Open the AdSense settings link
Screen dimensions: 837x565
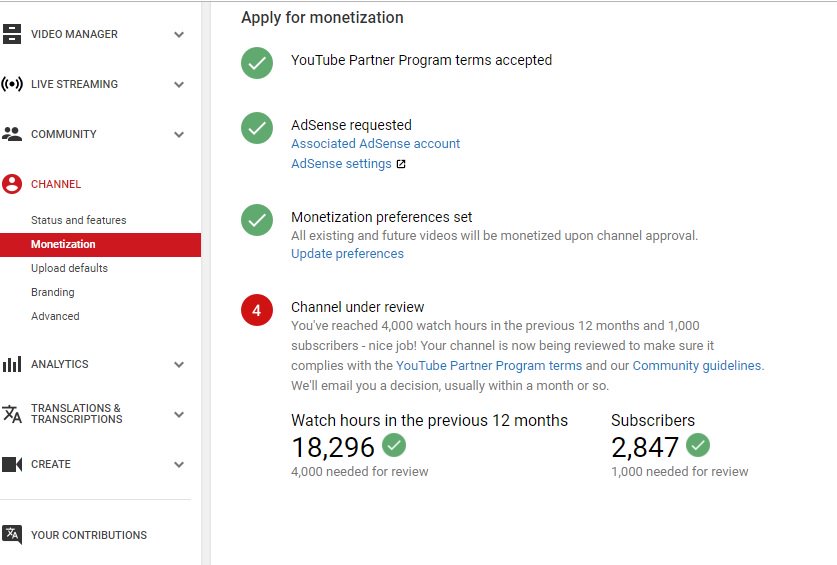coord(341,164)
